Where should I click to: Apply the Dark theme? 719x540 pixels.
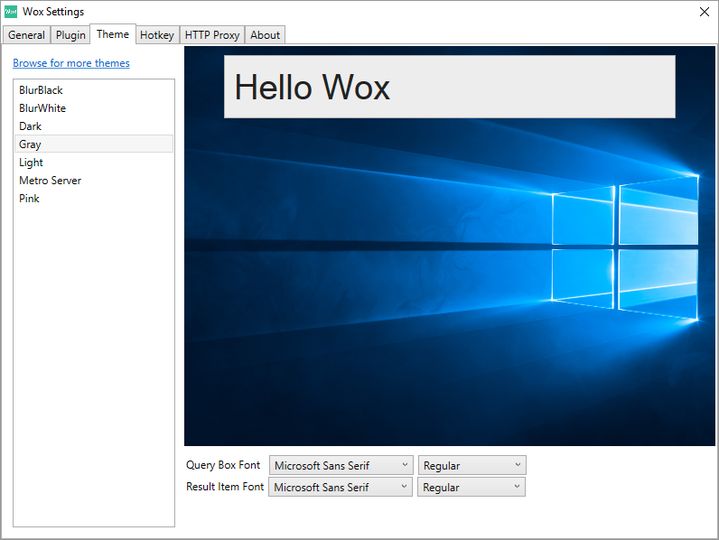(94, 126)
